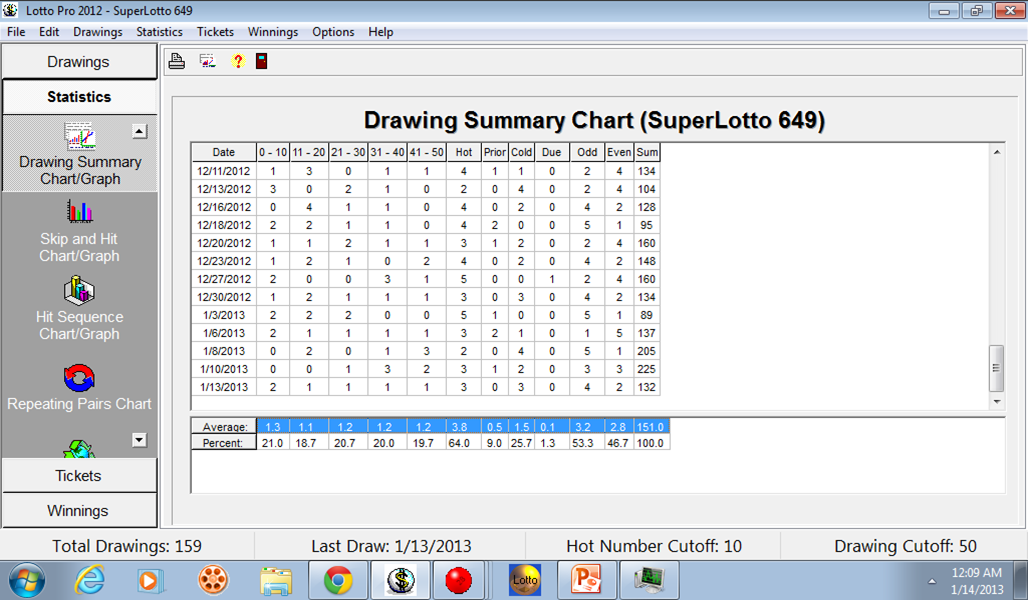Show hidden system tray icons
This screenshot has width=1028, height=600.
[932, 581]
